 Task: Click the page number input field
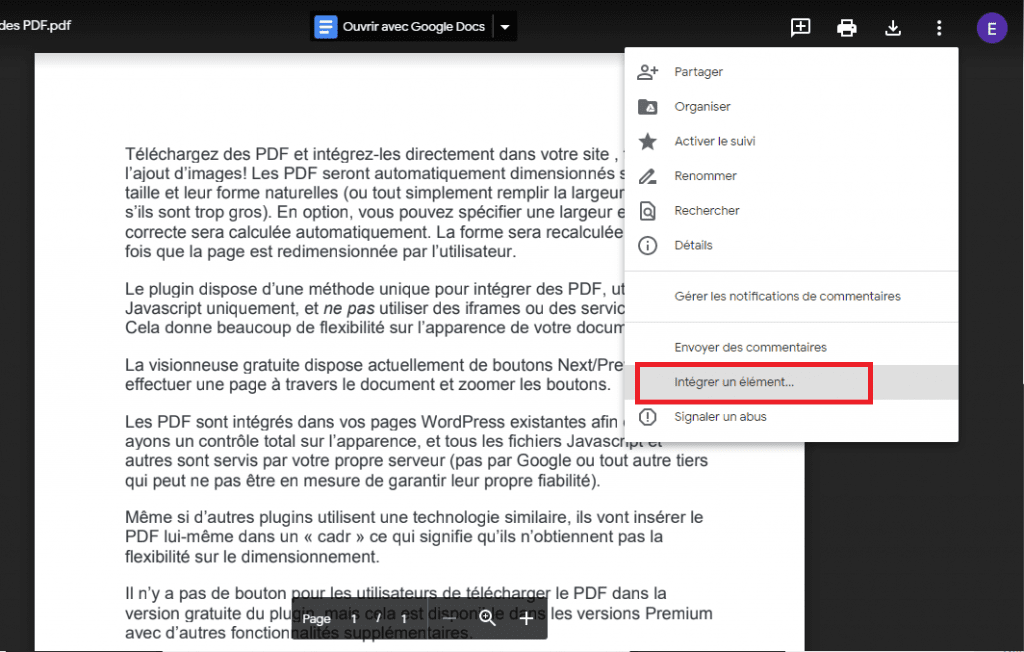pos(352,619)
